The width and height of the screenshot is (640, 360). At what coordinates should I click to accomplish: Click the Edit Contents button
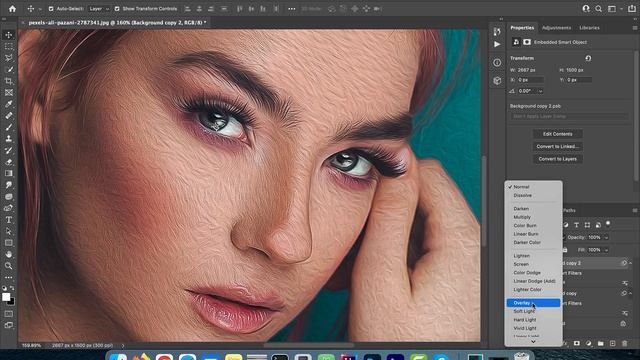click(558, 134)
